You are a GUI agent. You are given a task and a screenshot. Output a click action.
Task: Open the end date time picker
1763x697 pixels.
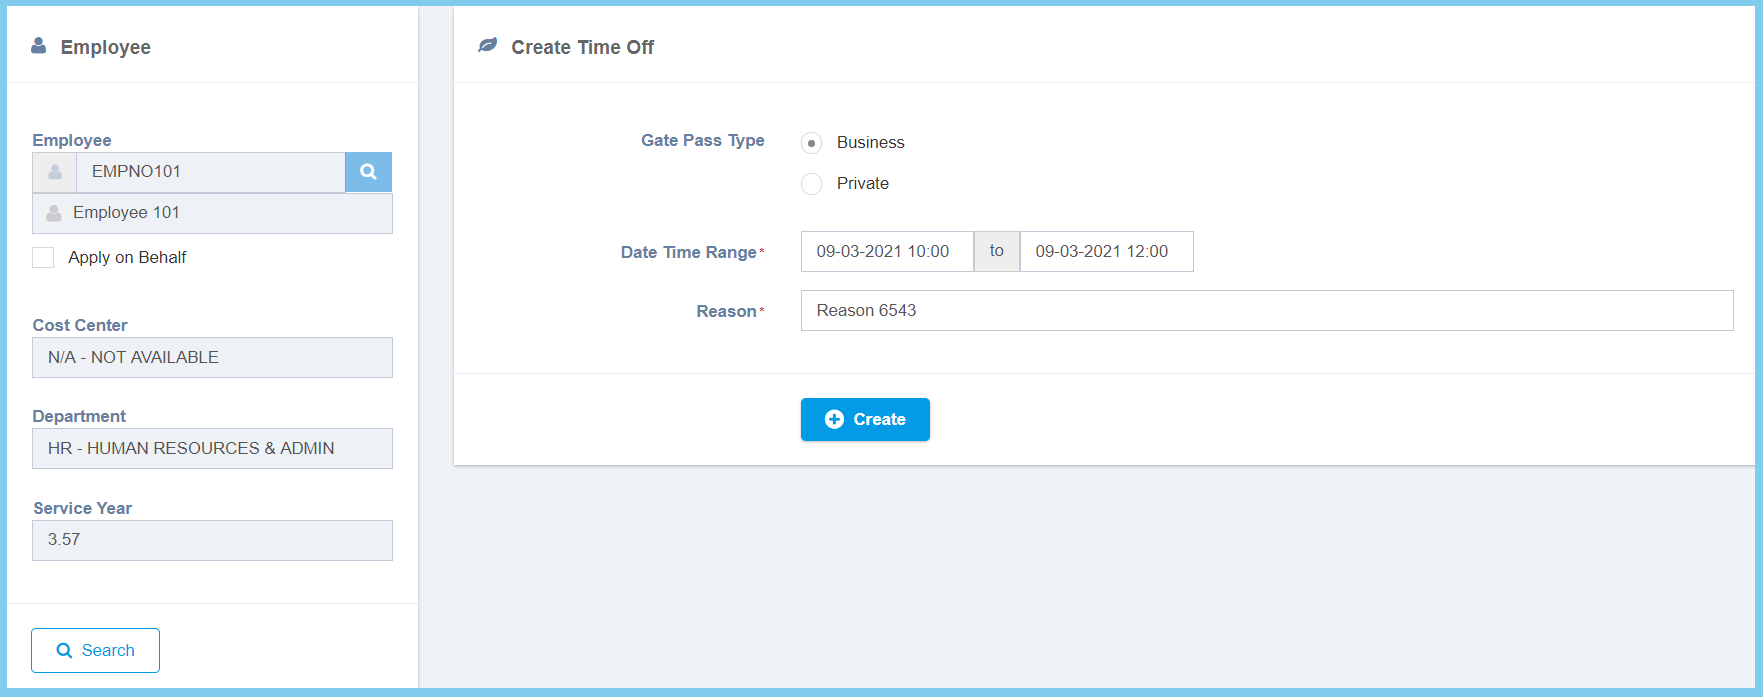1105,252
